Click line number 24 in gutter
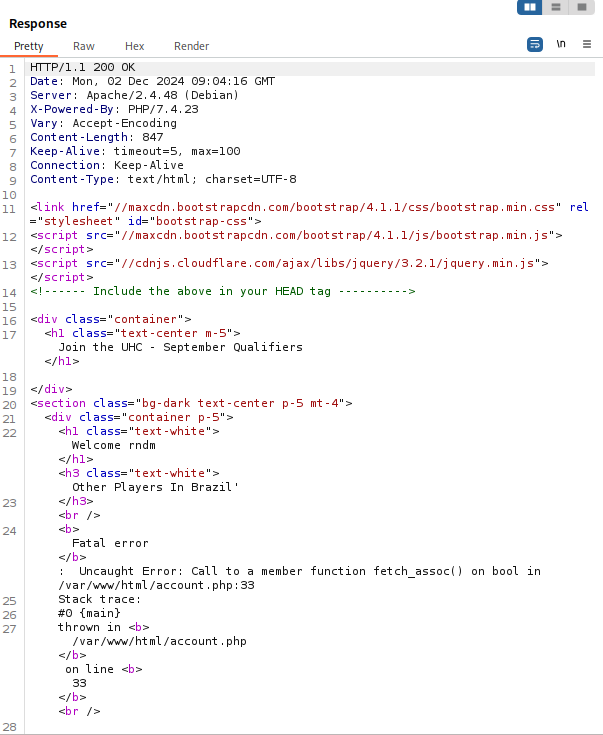Image resolution: width=603 pixels, height=735 pixels. (x=9, y=531)
